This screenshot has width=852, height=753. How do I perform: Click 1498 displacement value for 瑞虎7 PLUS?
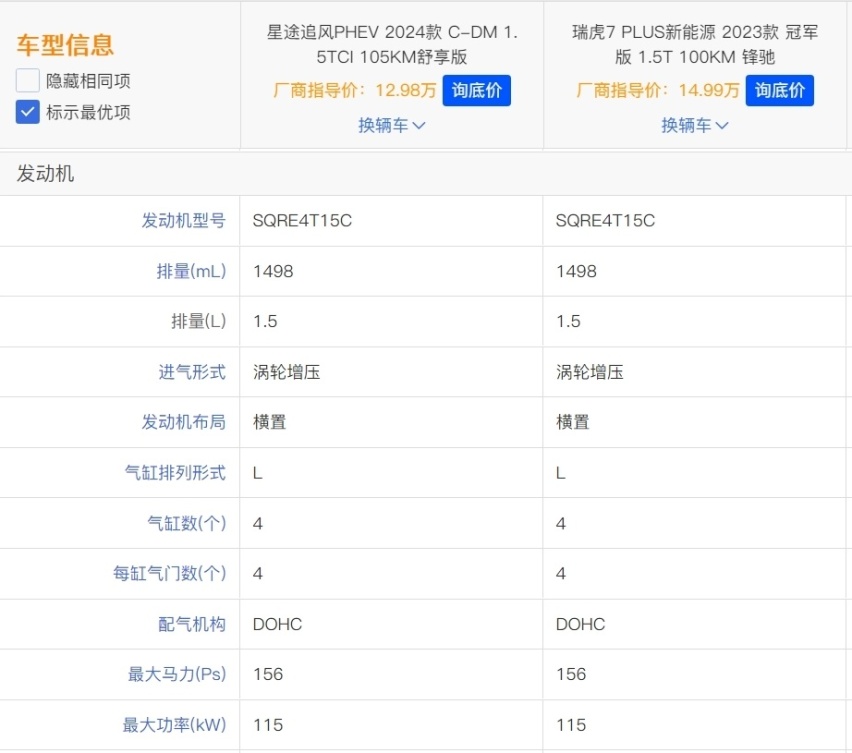click(576, 271)
